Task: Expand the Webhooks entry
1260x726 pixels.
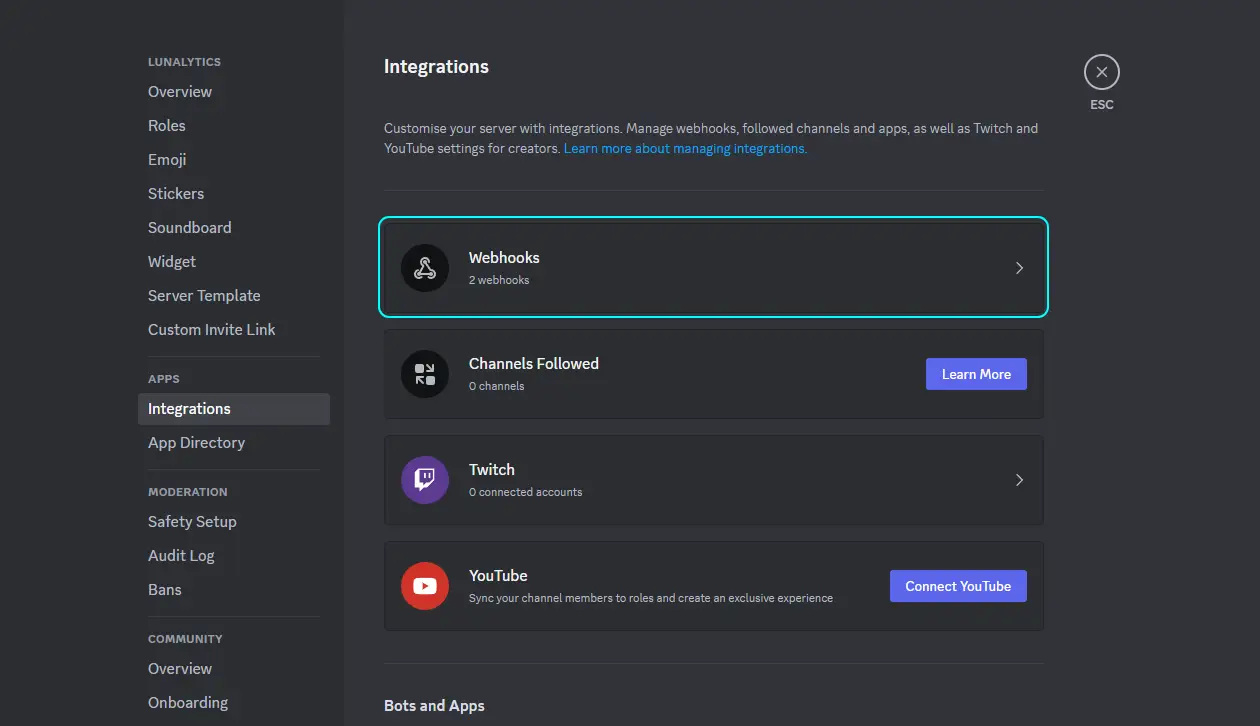Action: point(1019,267)
